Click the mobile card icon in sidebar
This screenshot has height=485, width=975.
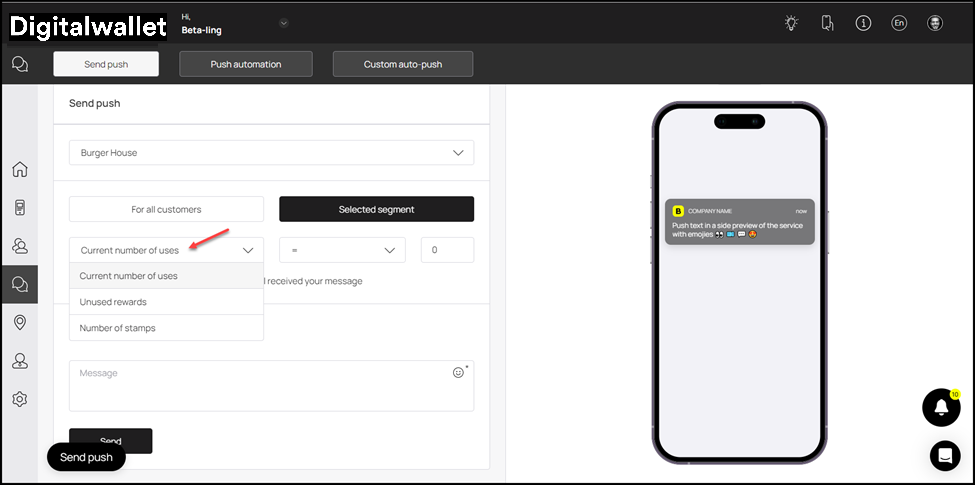[19, 208]
